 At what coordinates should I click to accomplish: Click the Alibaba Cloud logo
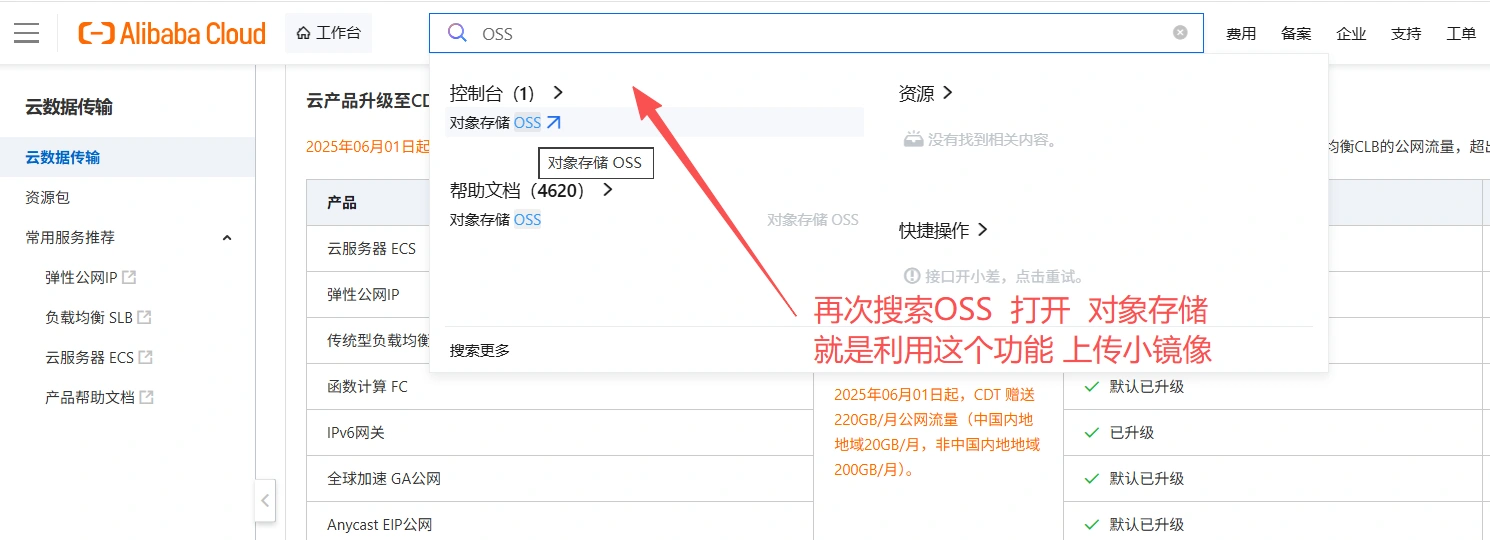pyautogui.click(x=172, y=33)
